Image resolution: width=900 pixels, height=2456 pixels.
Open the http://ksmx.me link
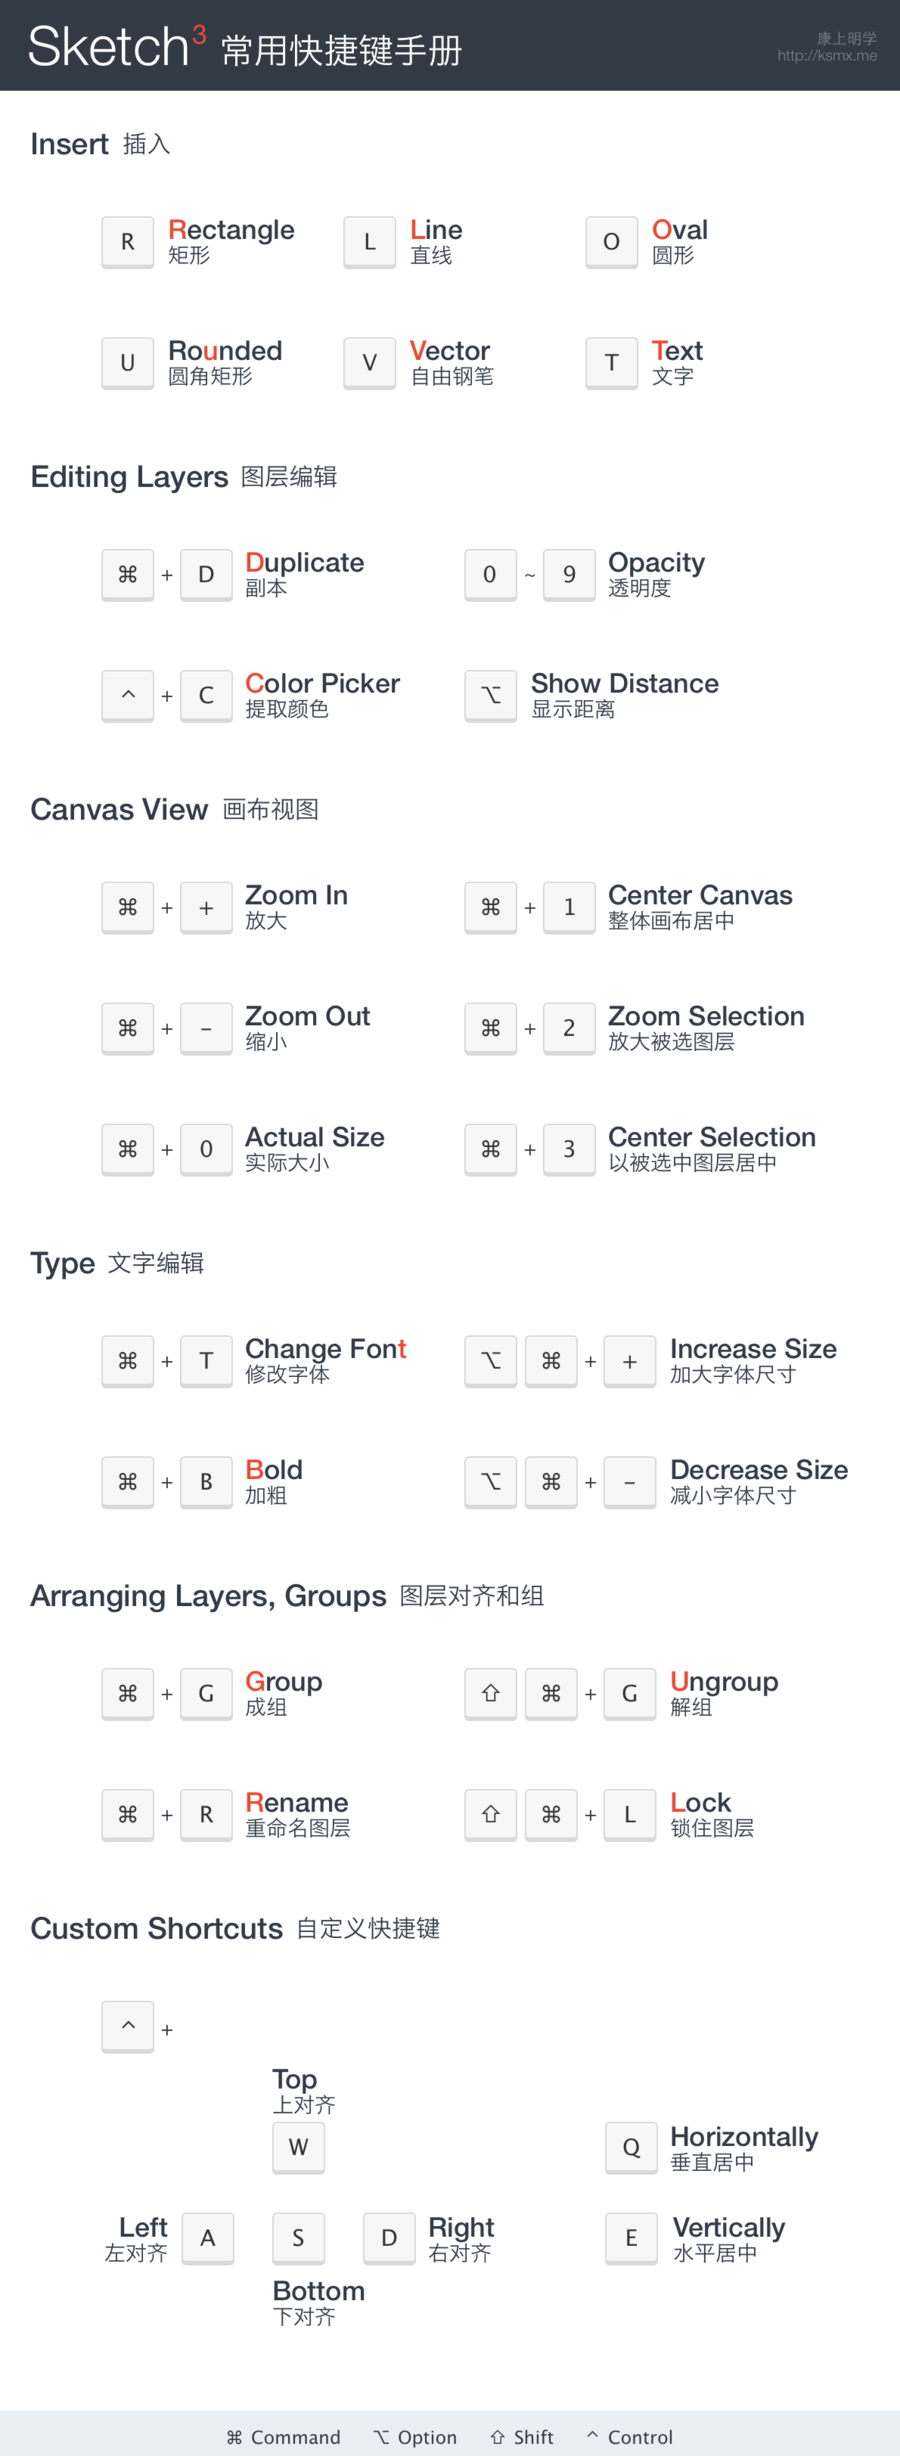pyautogui.click(x=827, y=56)
